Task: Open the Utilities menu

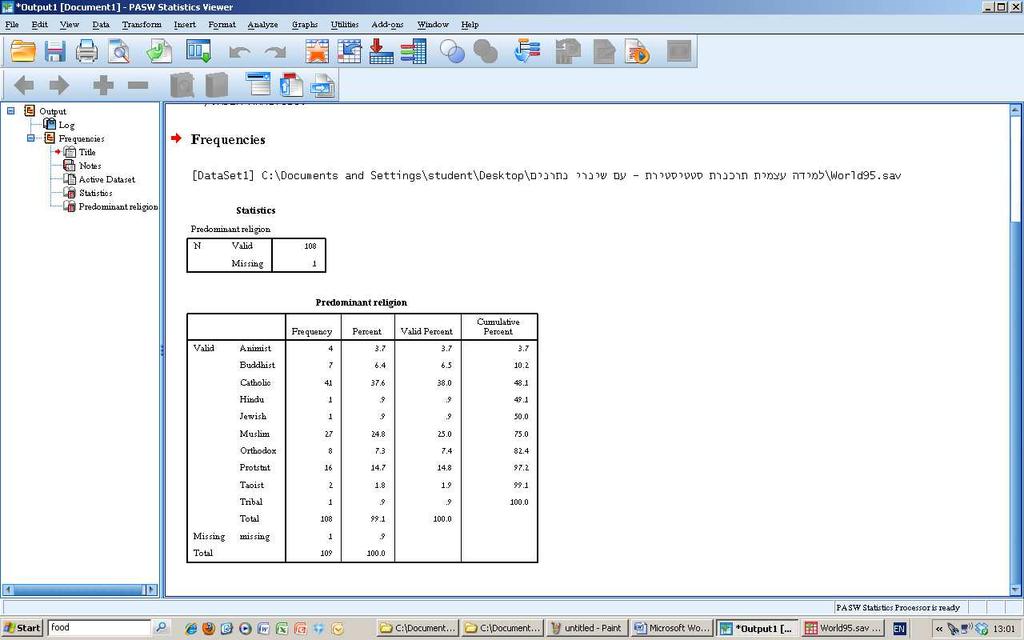Action: (344, 25)
